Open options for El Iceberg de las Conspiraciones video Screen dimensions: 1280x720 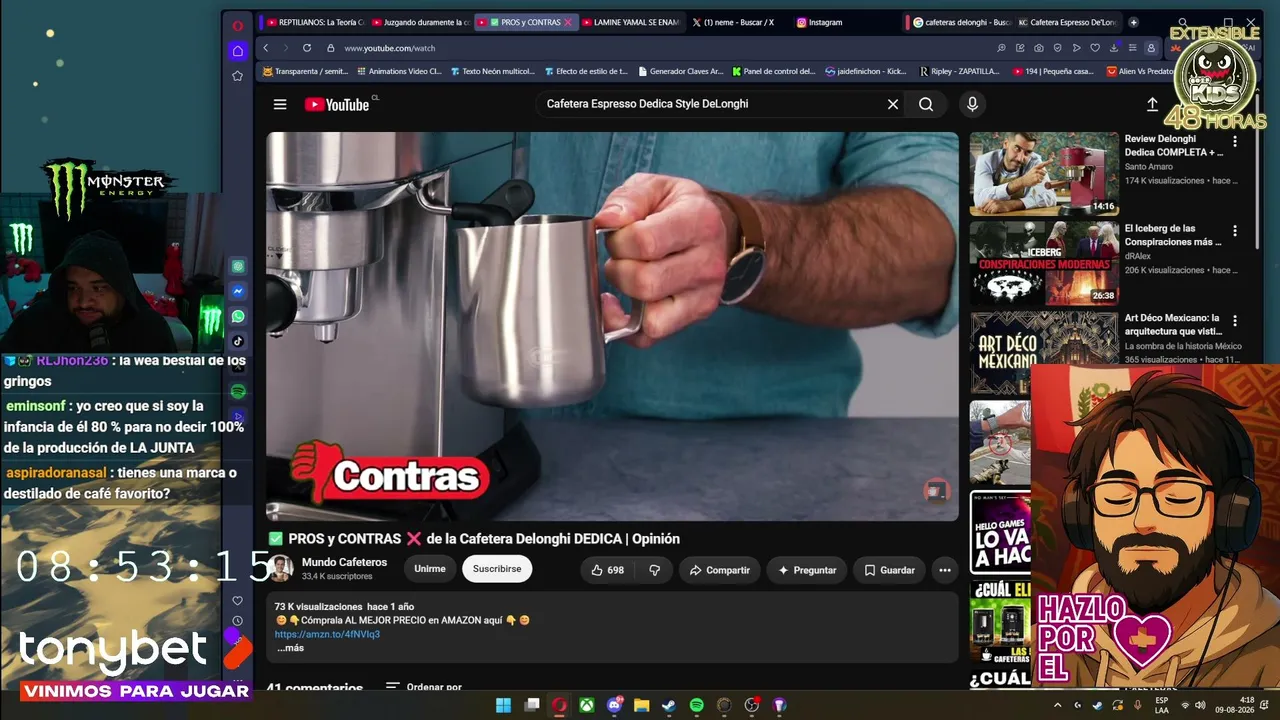click(1235, 231)
